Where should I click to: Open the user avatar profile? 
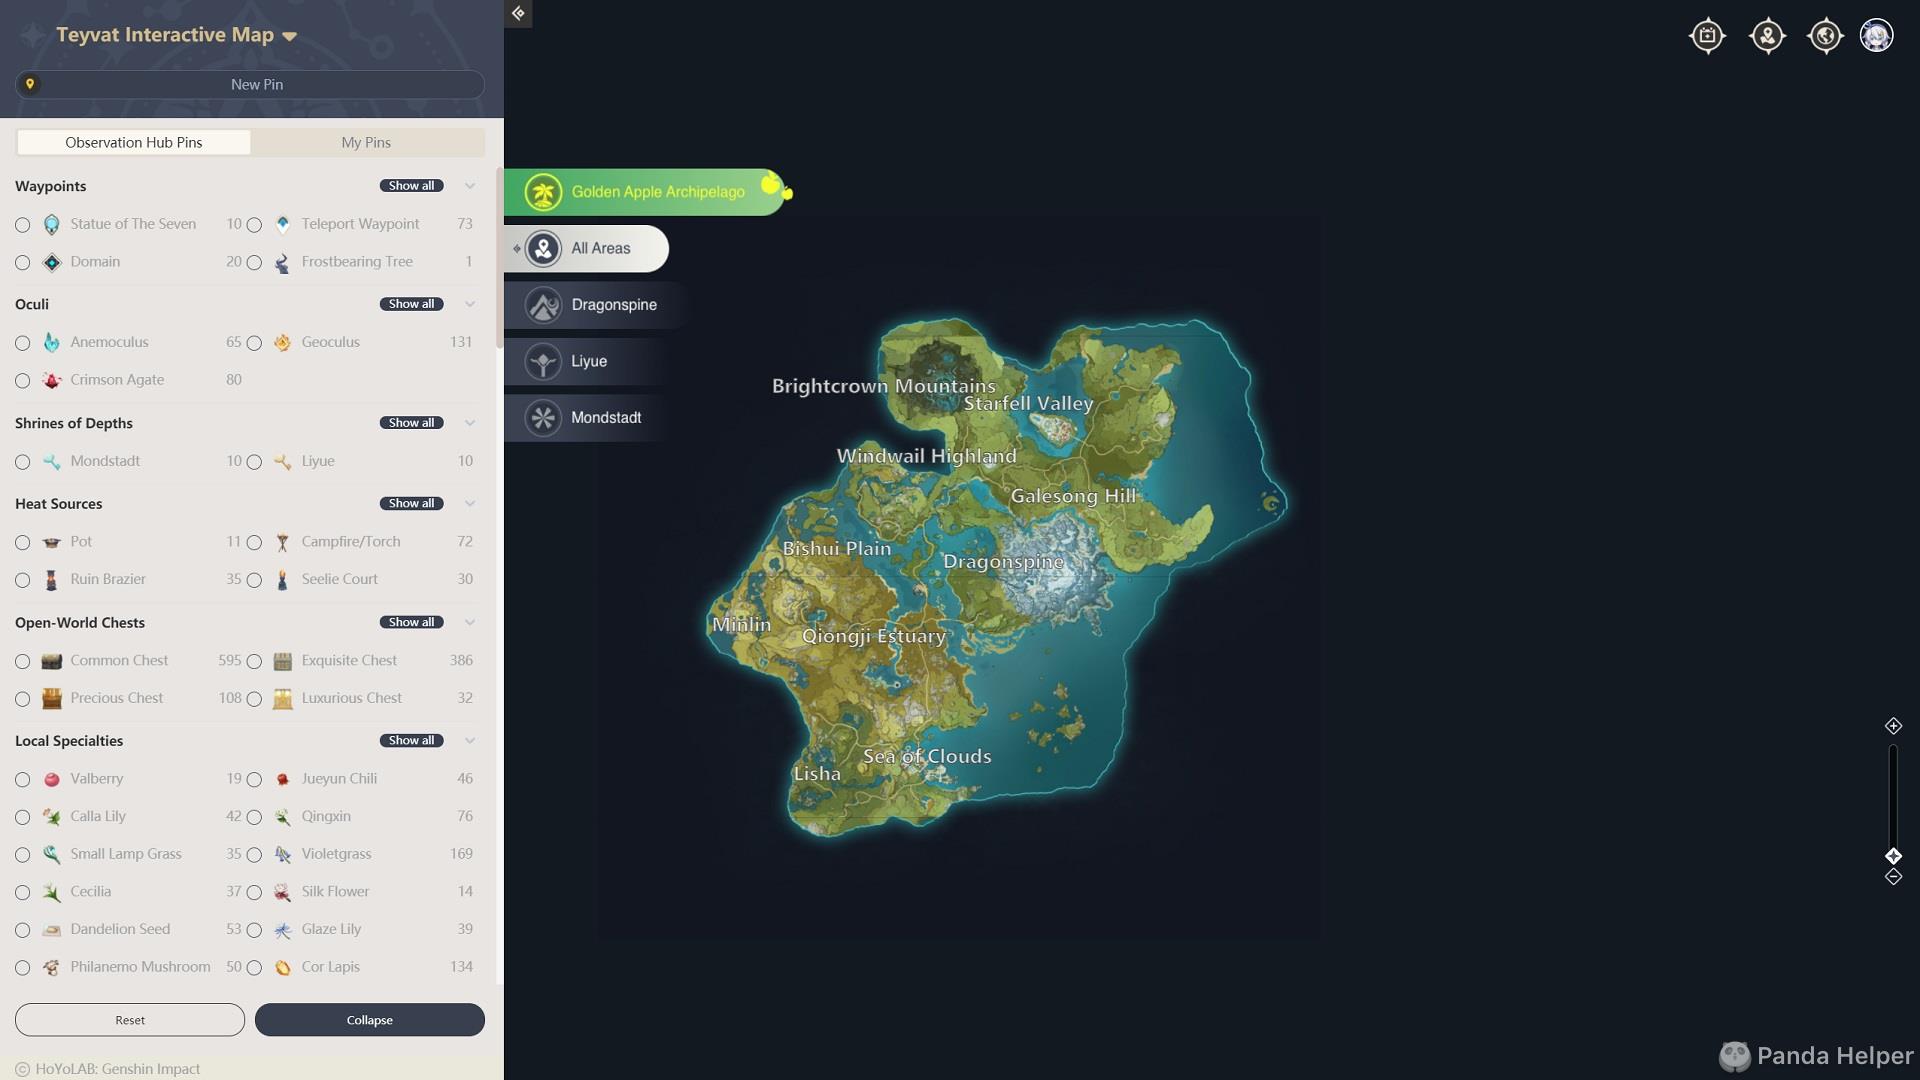1876,36
